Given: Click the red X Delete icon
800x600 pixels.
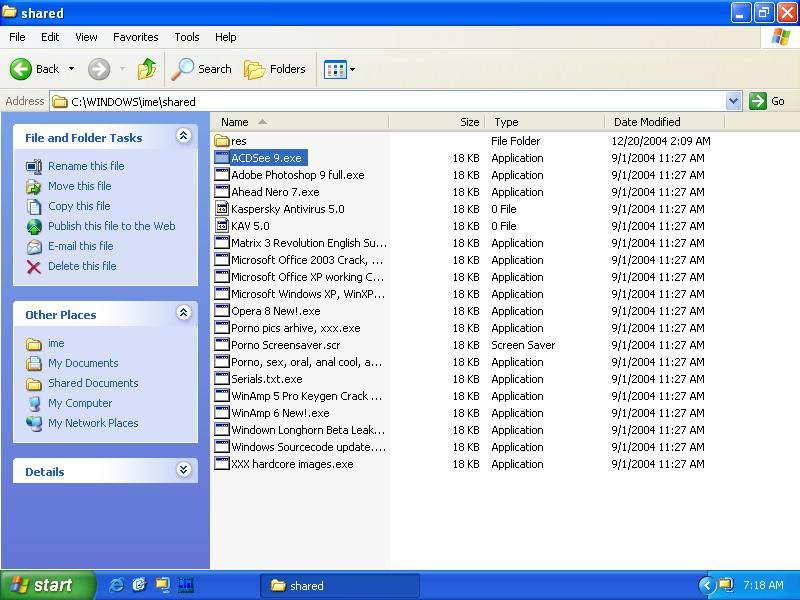Looking at the screenshot, I should coord(34,267).
